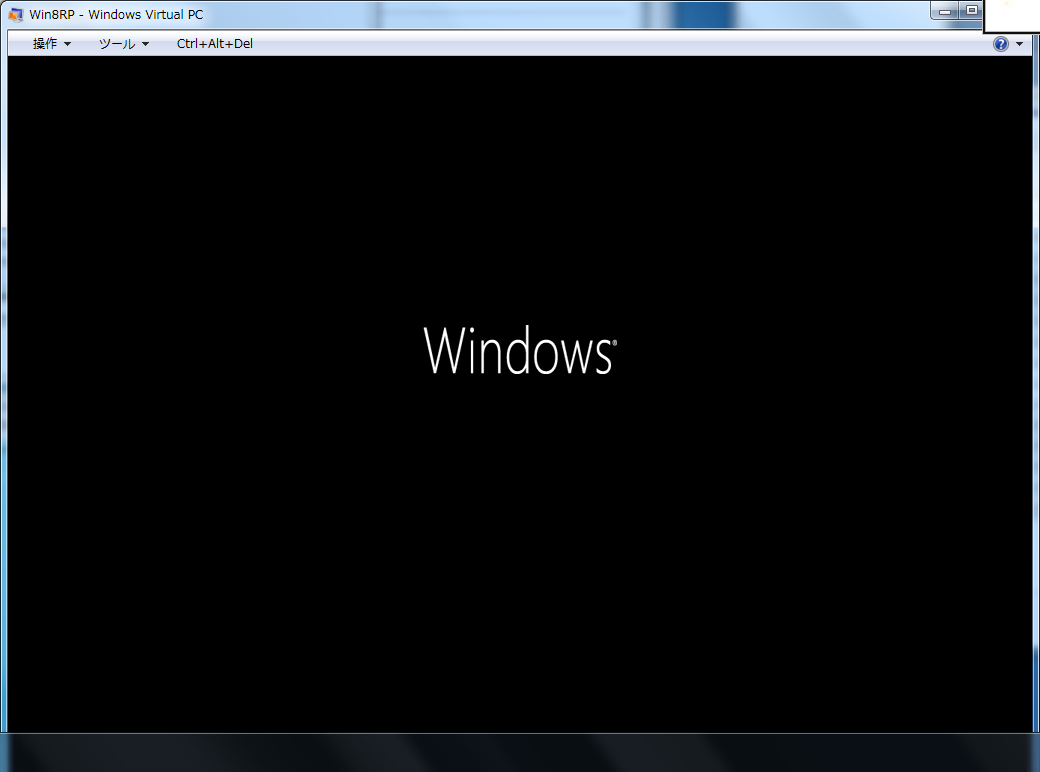The image size is (1040, 772).
Task: Expand the help dropdown arrow
Action: coord(1019,44)
